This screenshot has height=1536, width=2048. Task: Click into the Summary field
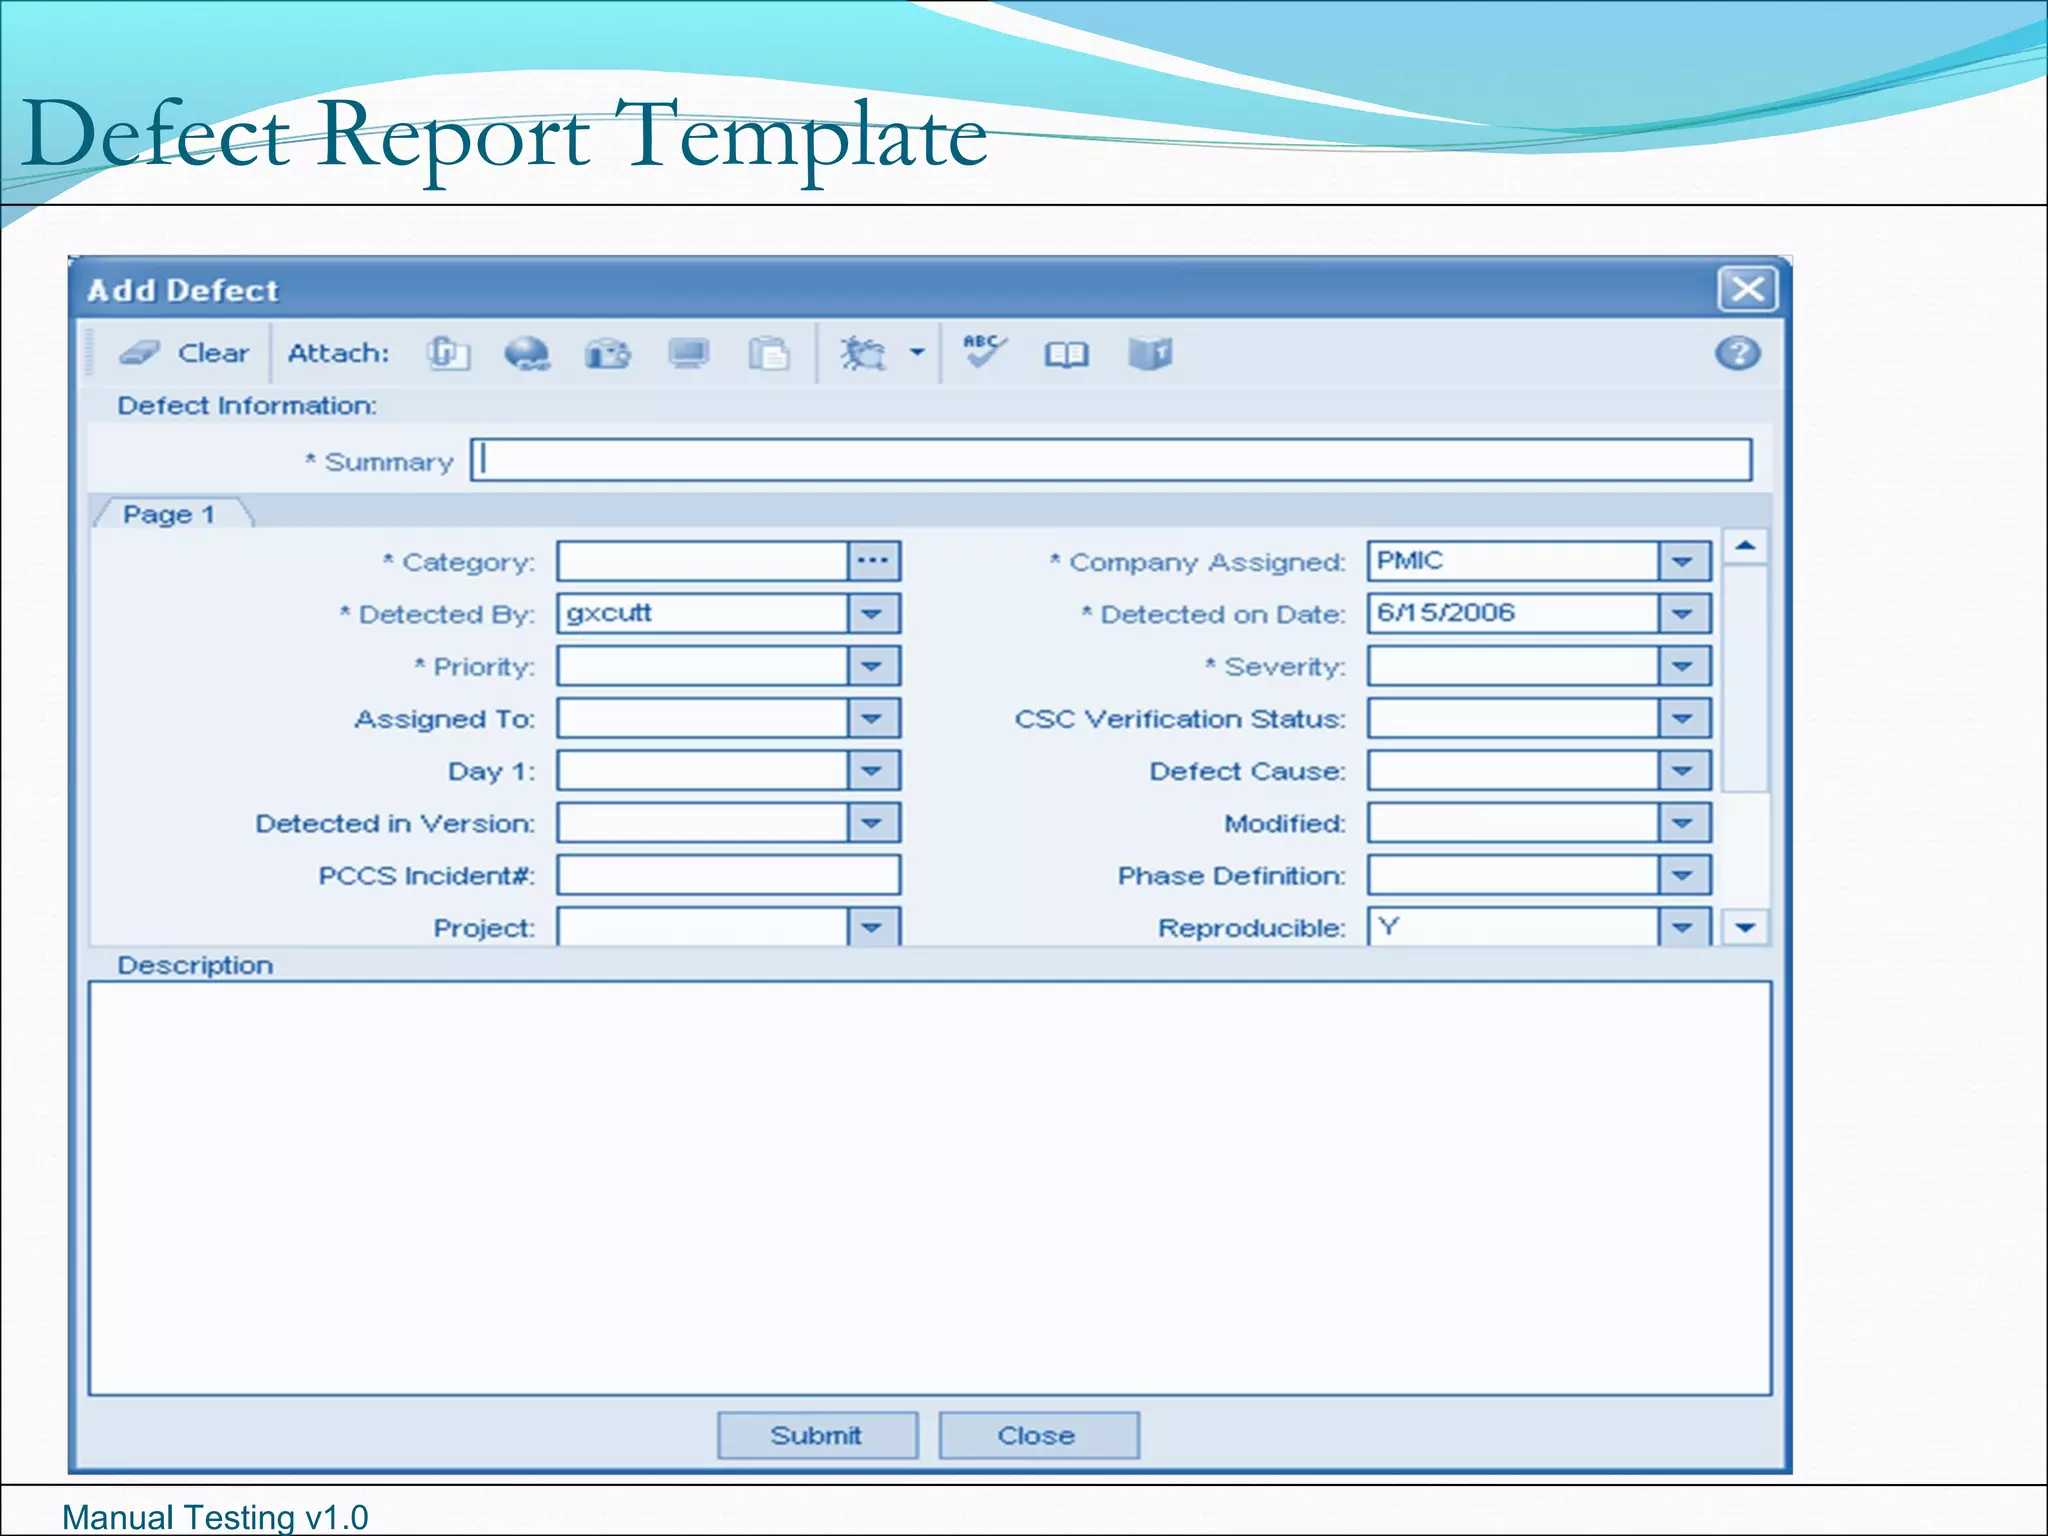(1111, 460)
